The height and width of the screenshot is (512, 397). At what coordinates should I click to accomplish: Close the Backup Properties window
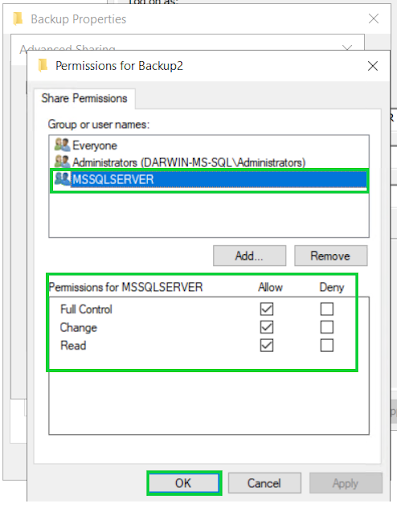tap(374, 19)
